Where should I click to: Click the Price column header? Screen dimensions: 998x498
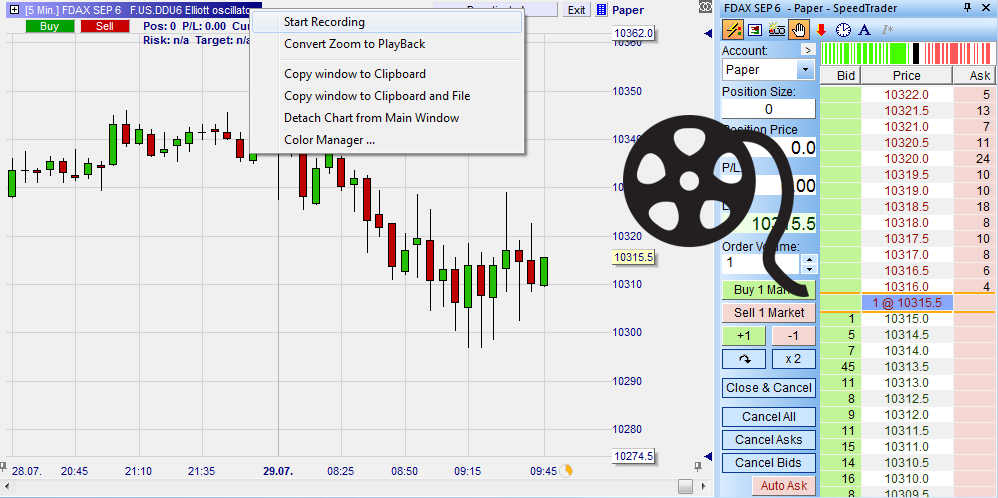(x=907, y=76)
